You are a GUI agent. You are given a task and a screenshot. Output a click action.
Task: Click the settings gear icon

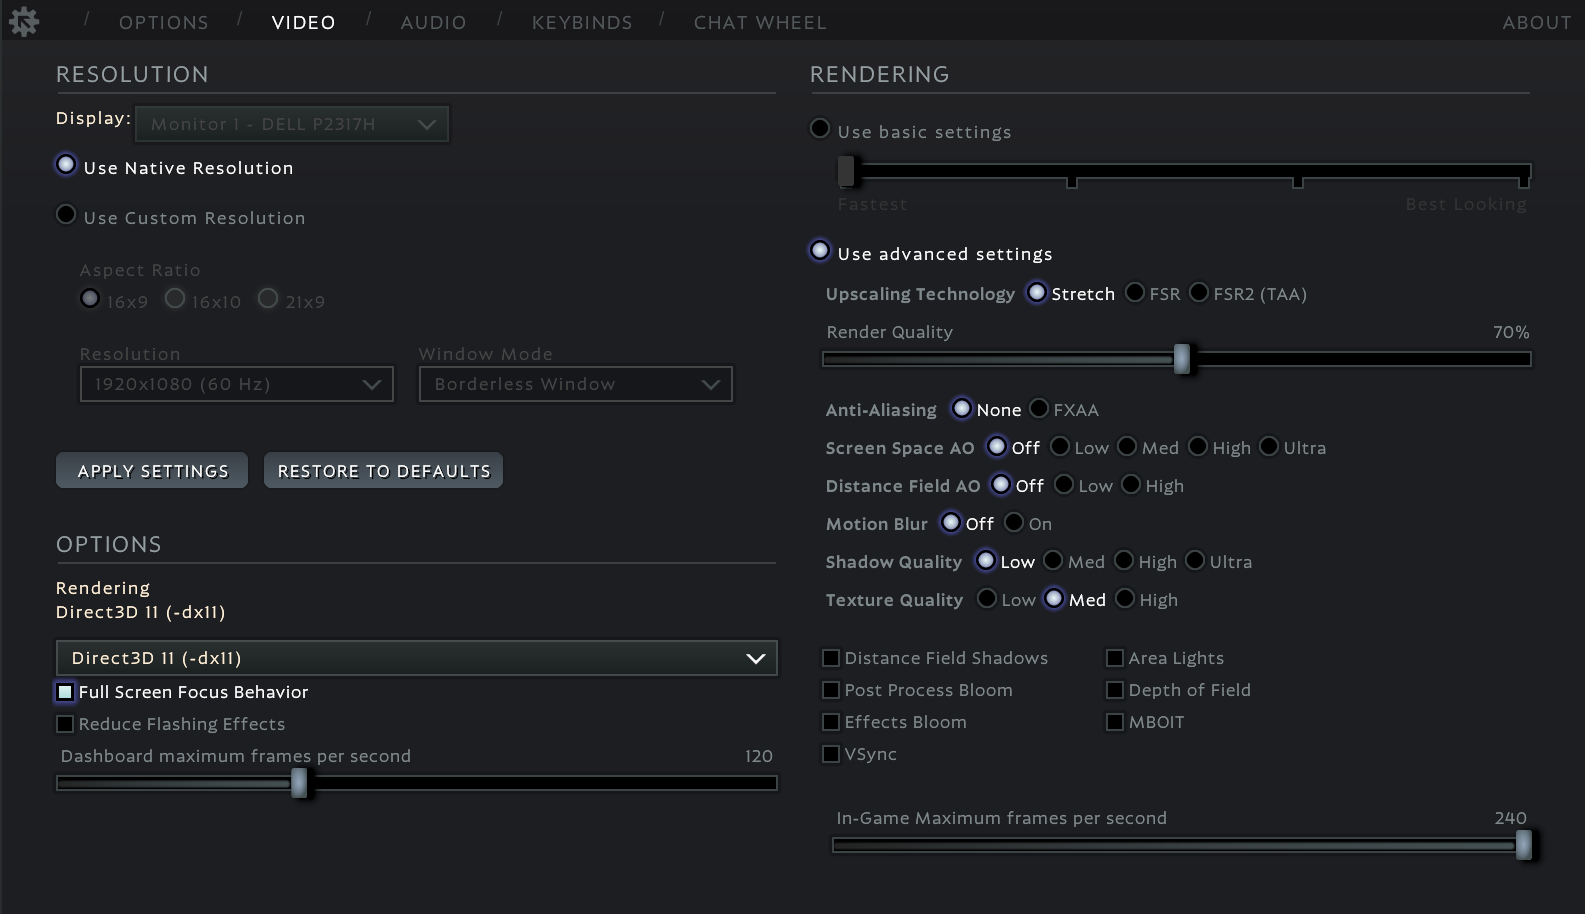pos(23,21)
